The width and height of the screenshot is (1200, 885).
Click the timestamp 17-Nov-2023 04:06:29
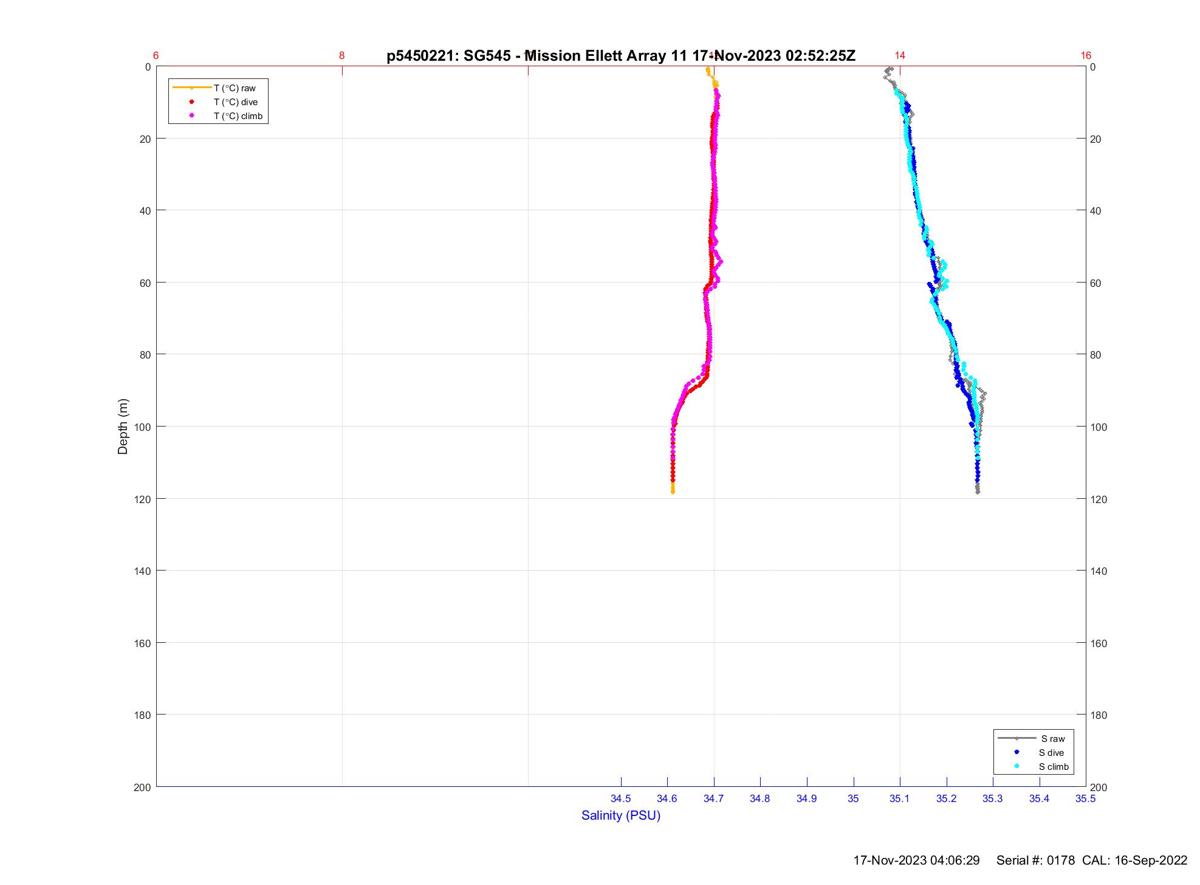click(x=916, y=860)
